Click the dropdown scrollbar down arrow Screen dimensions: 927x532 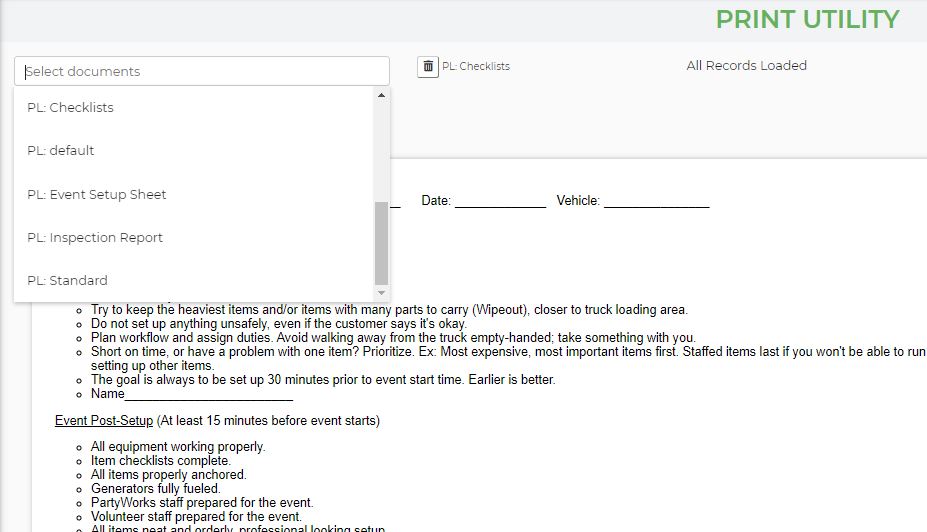pos(381,293)
